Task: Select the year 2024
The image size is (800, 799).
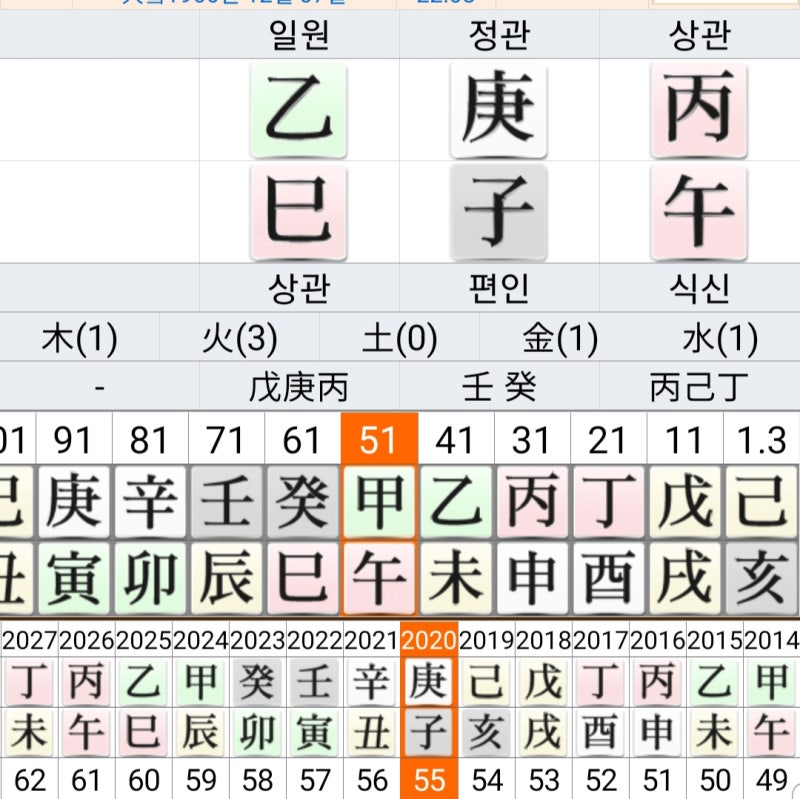Action: coord(201,640)
